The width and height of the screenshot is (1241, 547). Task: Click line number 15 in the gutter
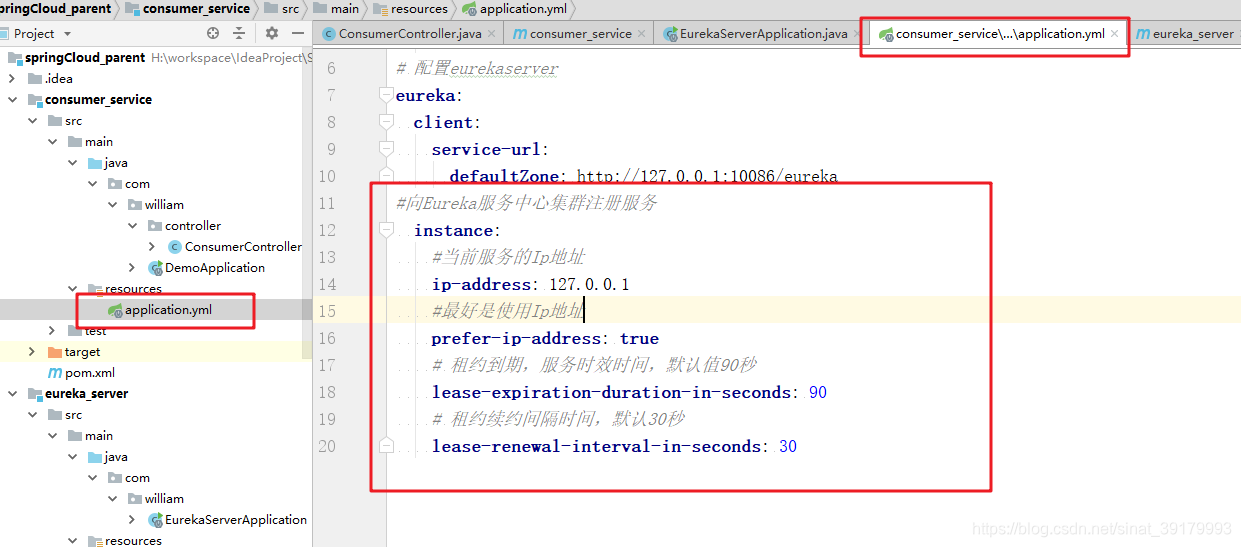click(327, 312)
